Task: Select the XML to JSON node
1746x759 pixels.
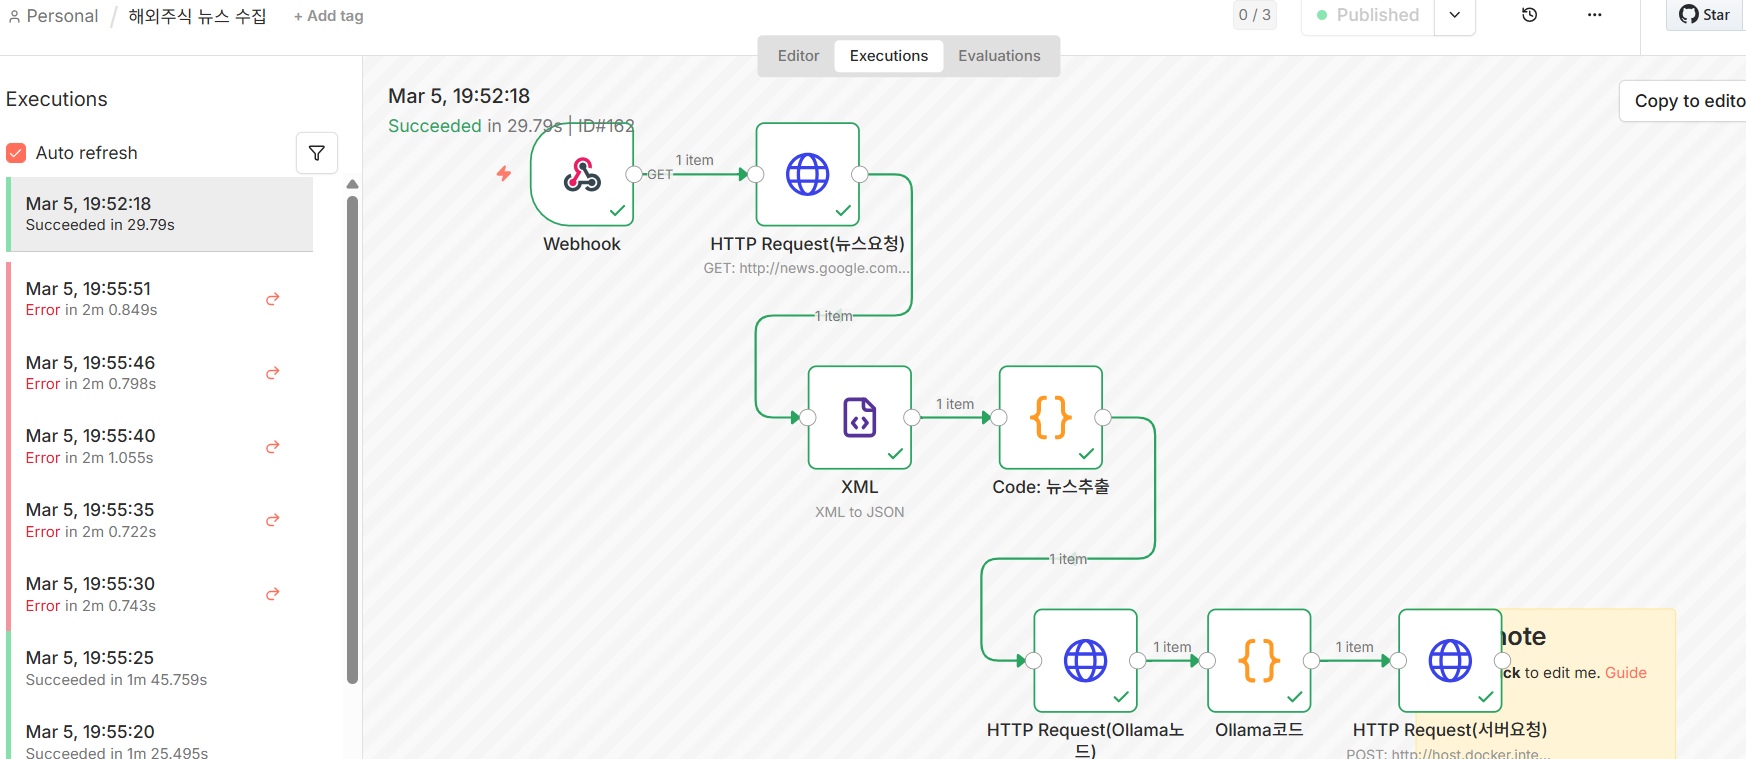Action: pyautogui.click(x=860, y=417)
